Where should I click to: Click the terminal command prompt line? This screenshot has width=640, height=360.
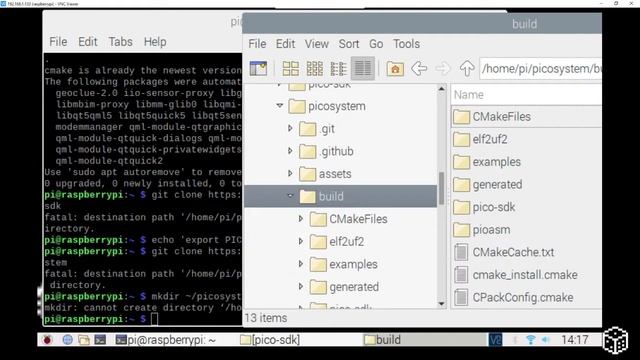click(x=142, y=319)
